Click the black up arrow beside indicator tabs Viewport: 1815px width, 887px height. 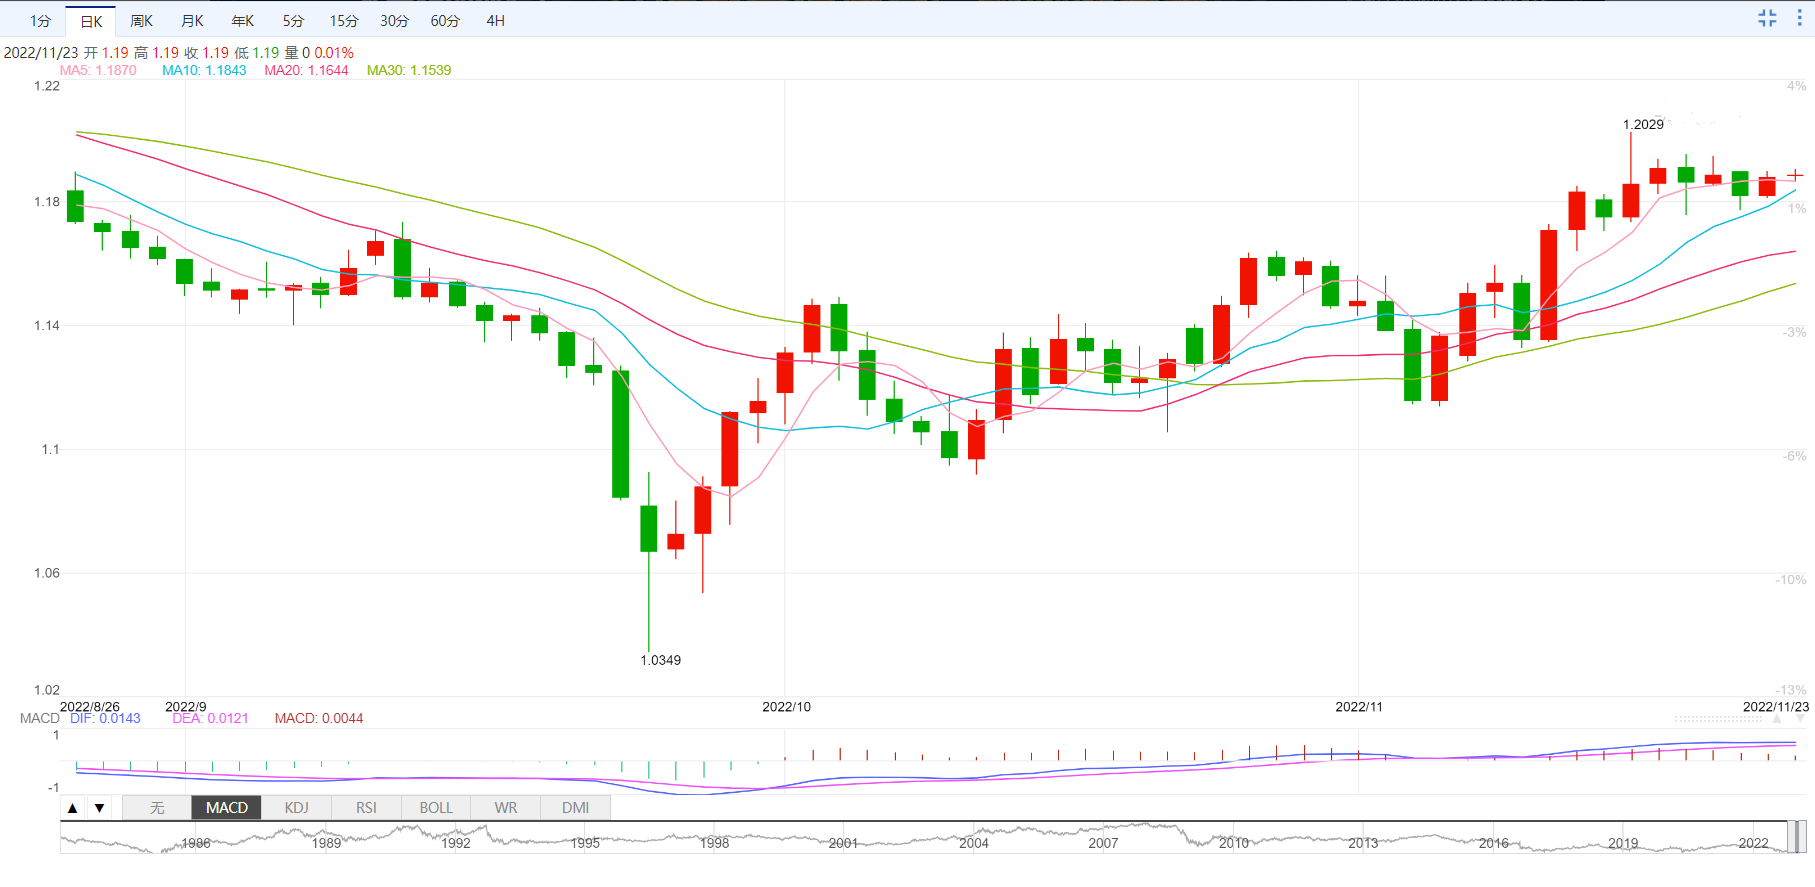click(73, 808)
